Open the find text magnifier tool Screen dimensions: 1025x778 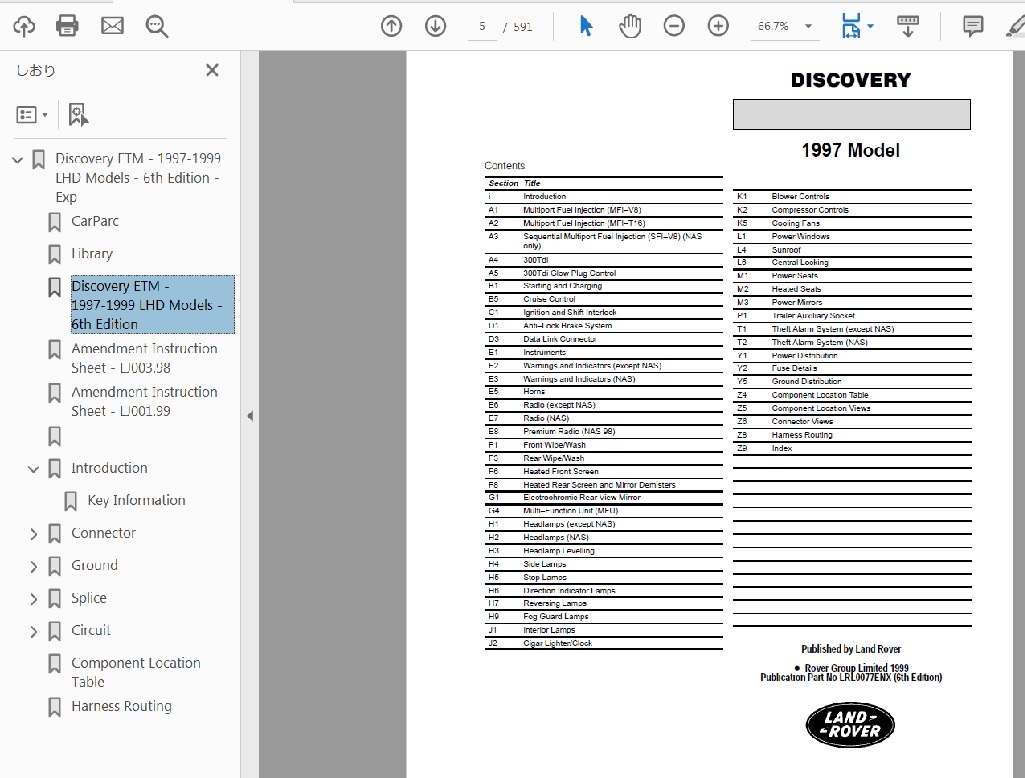157,27
